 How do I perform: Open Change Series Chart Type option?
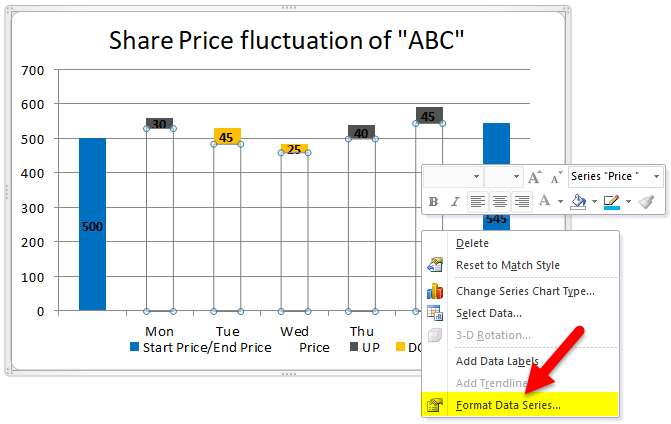(525, 291)
